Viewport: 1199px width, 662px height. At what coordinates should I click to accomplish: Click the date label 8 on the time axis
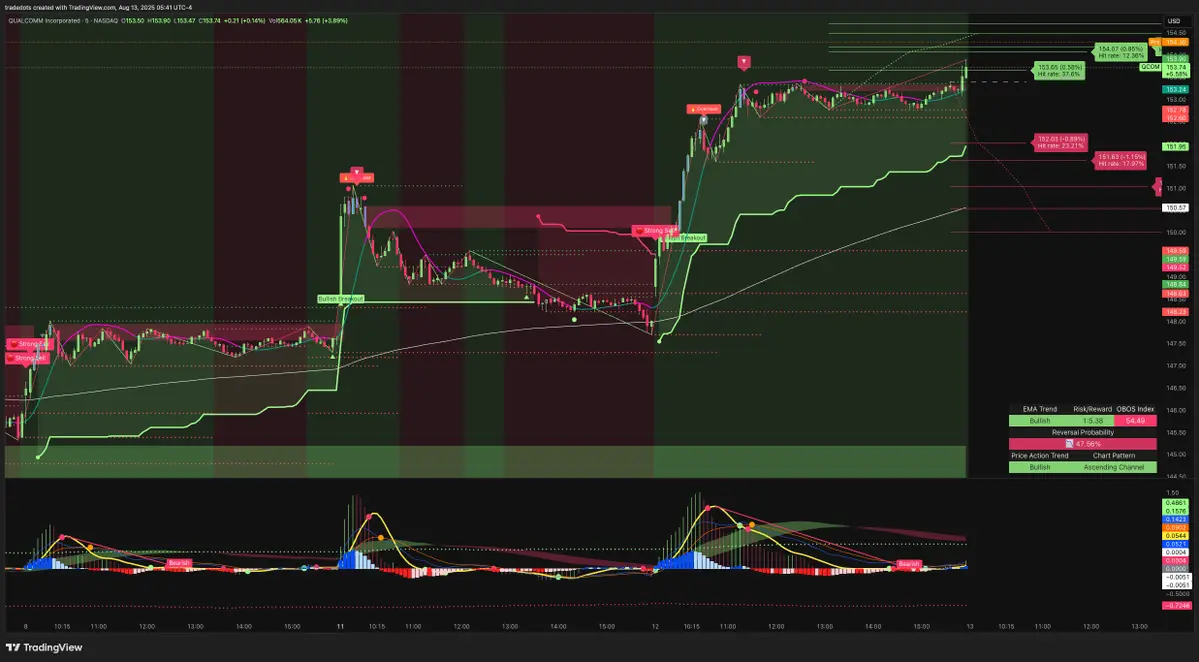pyautogui.click(x=25, y=627)
